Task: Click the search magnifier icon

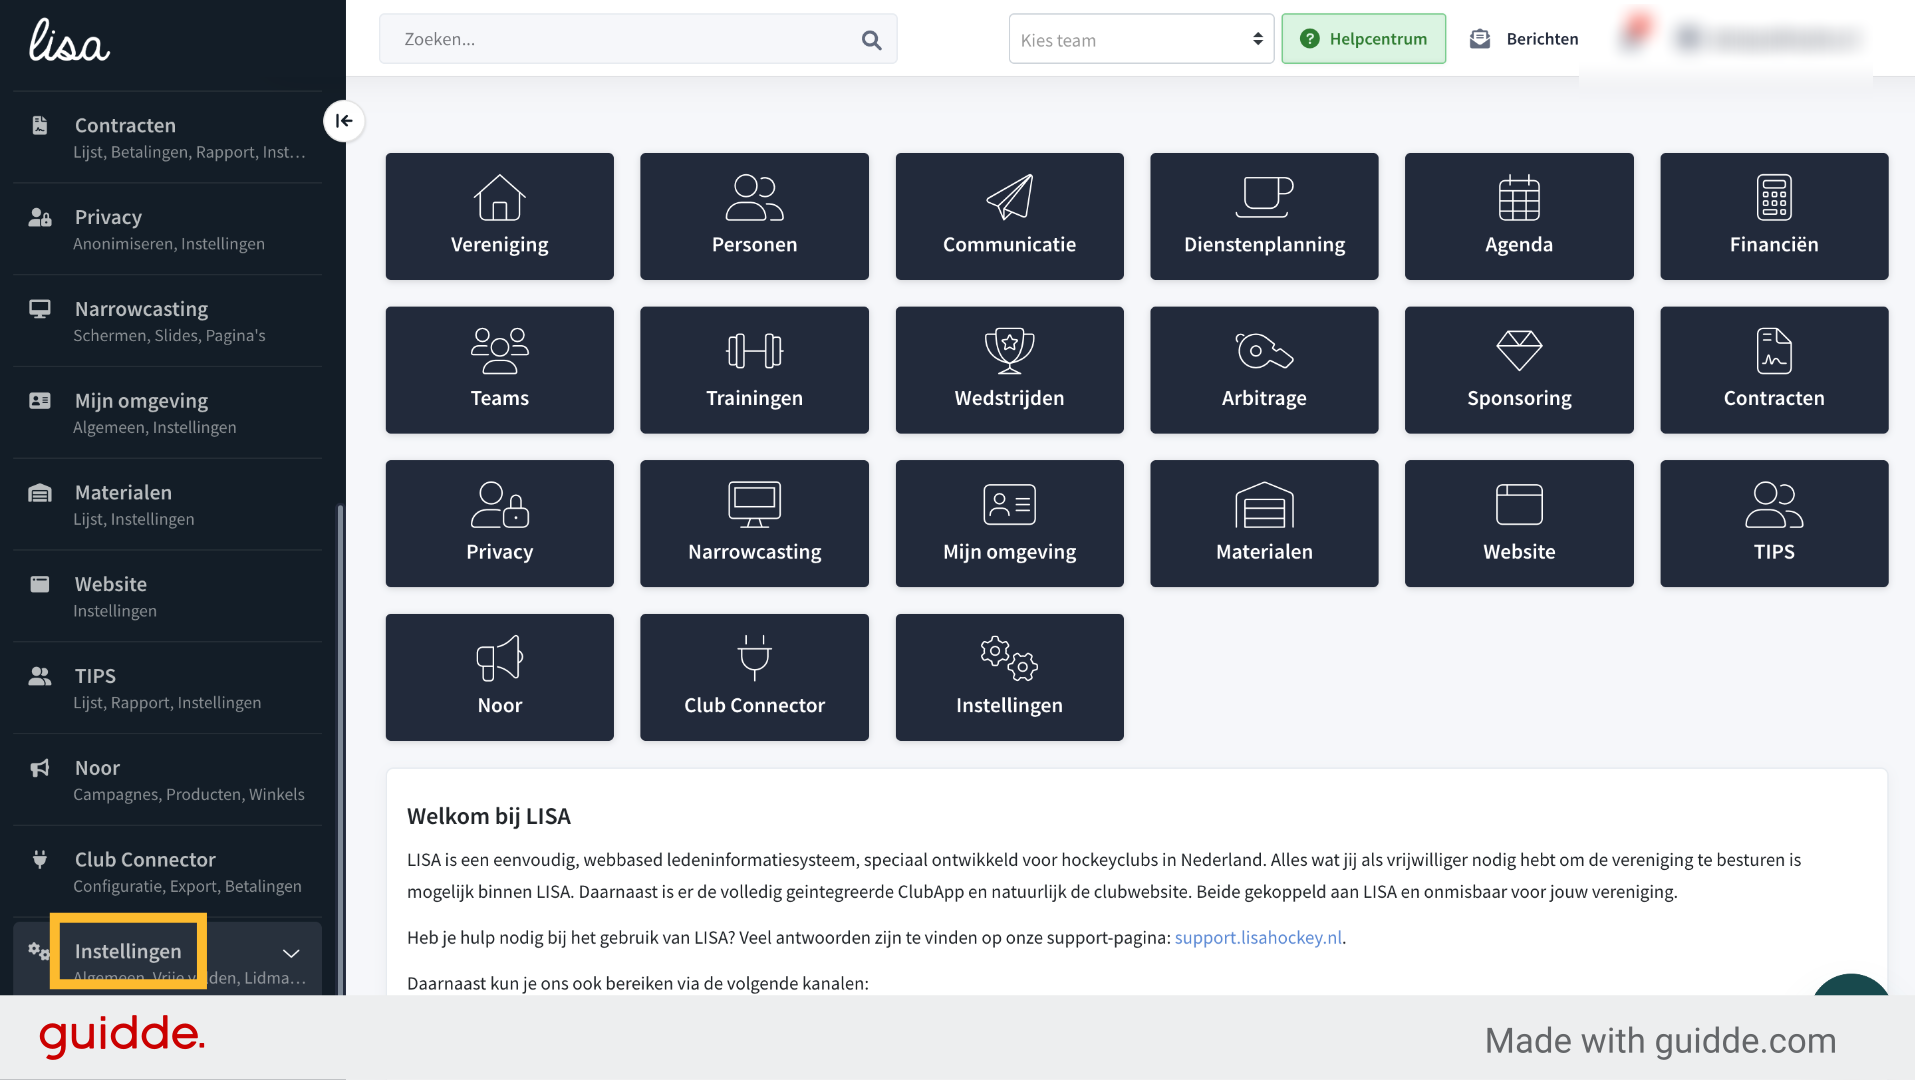Action: point(871,40)
